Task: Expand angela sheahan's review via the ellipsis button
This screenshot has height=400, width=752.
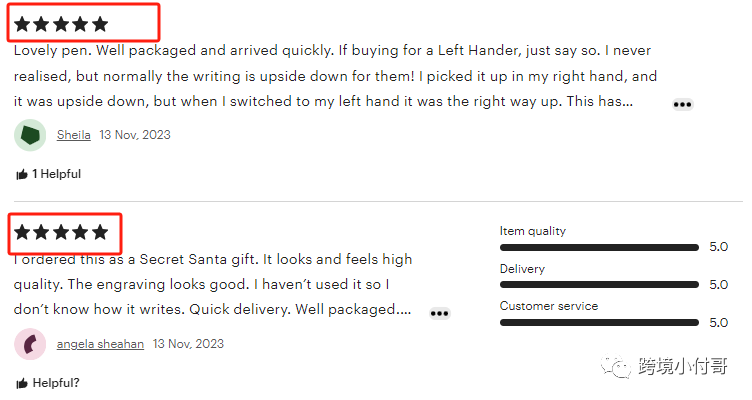Action: click(439, 314)
